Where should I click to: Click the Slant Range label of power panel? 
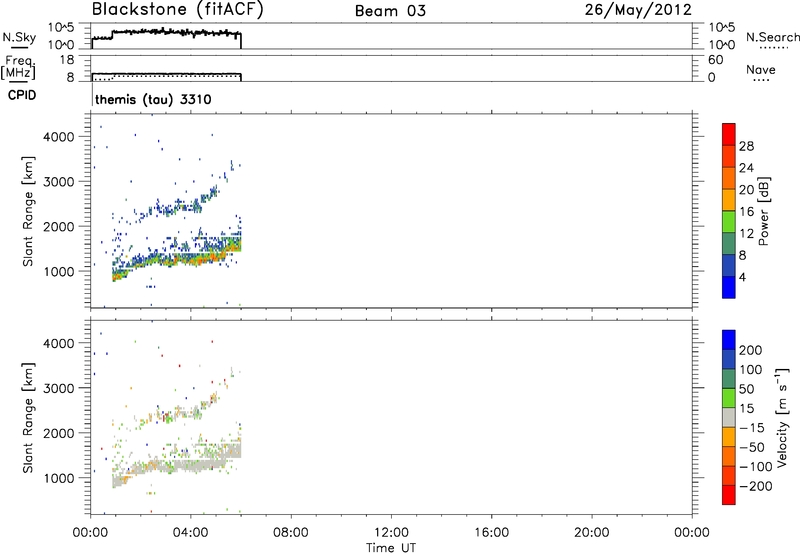(x=28, y=211)
